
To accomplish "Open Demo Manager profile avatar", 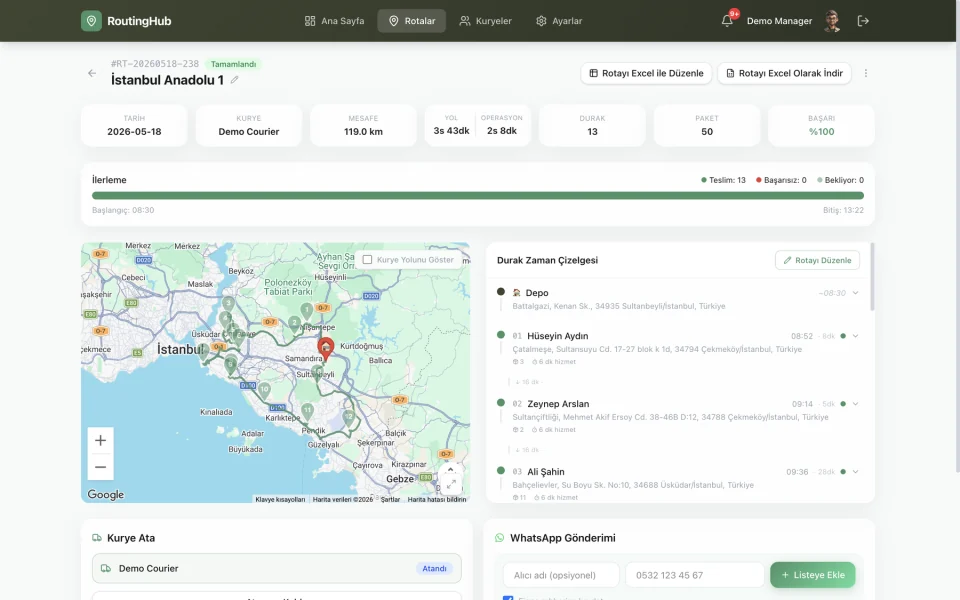I will (x=831, y=21).
